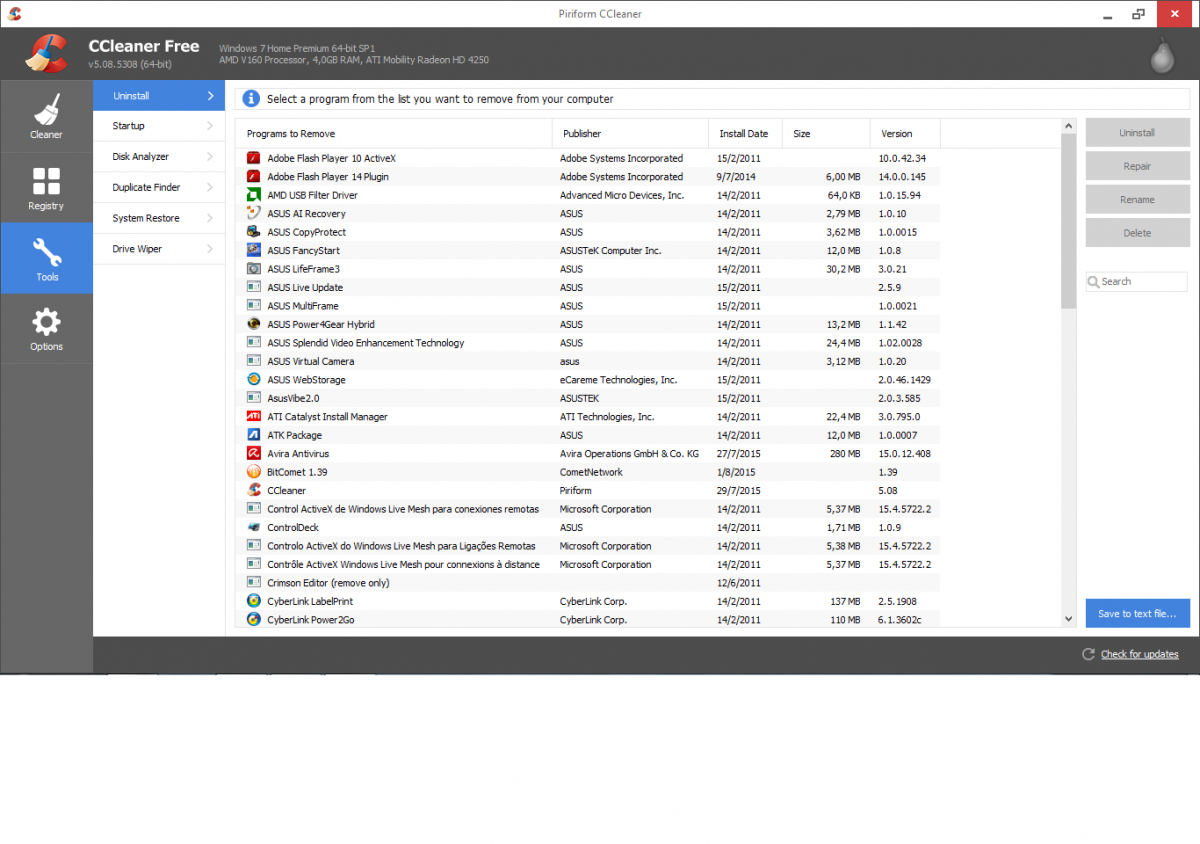Sort by Programs to Remove column
The height and width of the screenshot is (844, 1200).
point(394,133)
